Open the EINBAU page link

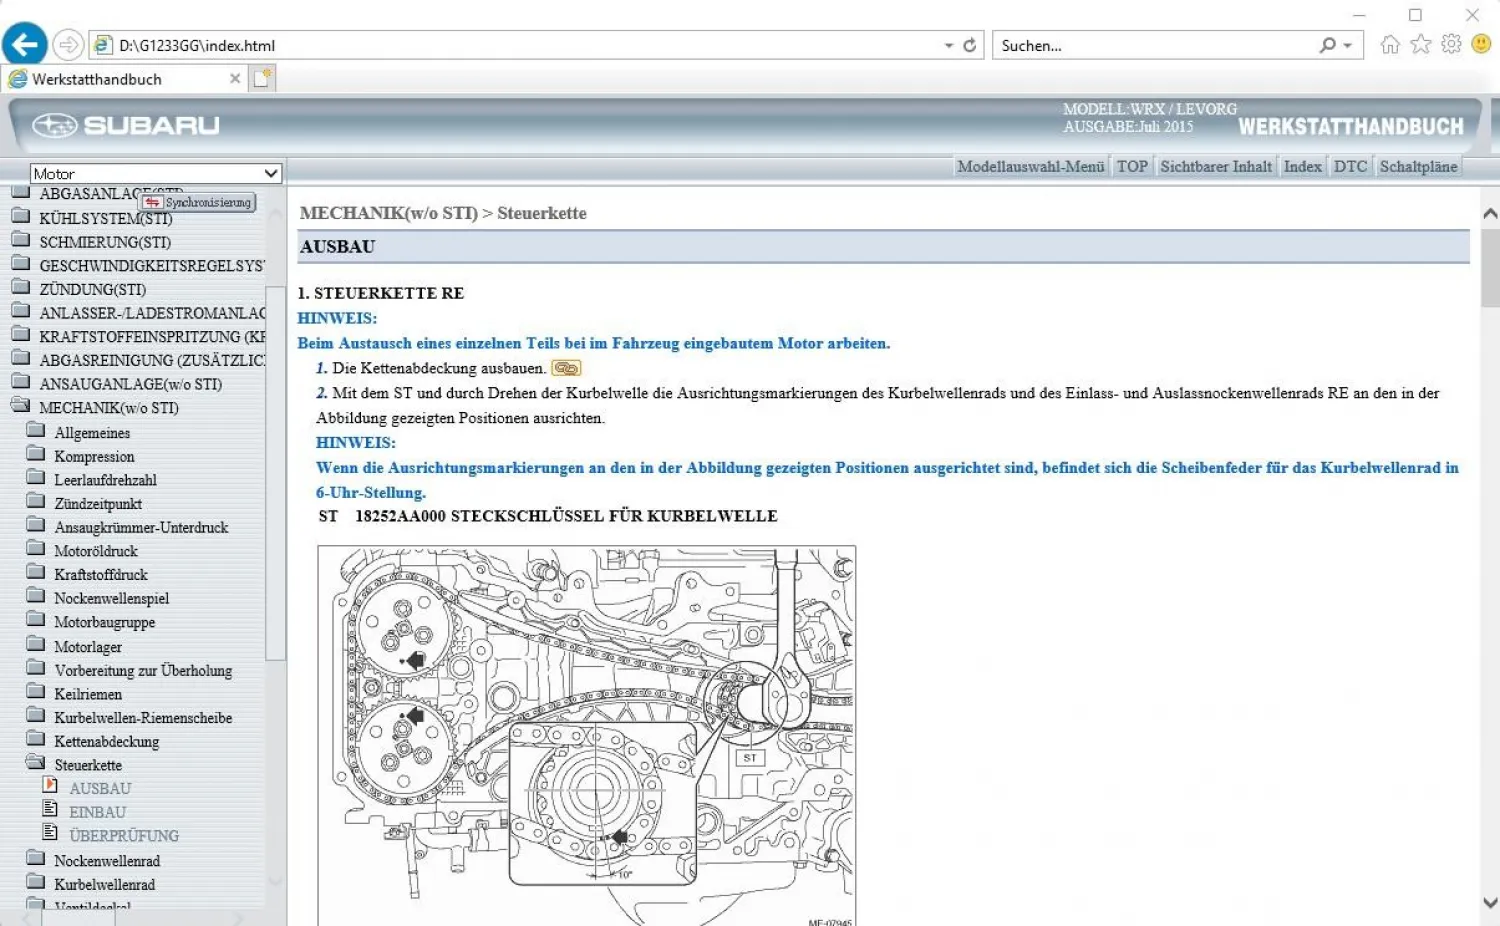98,812
